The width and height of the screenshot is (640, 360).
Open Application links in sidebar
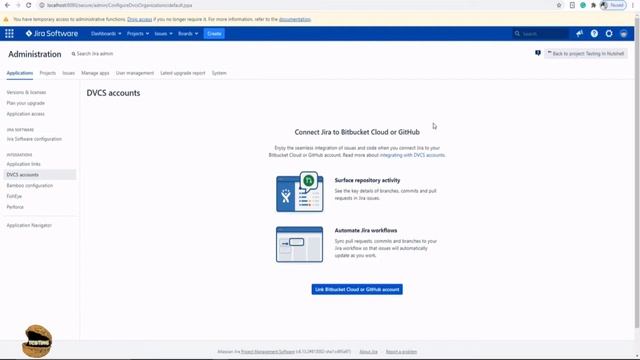[x=24, y=164]
